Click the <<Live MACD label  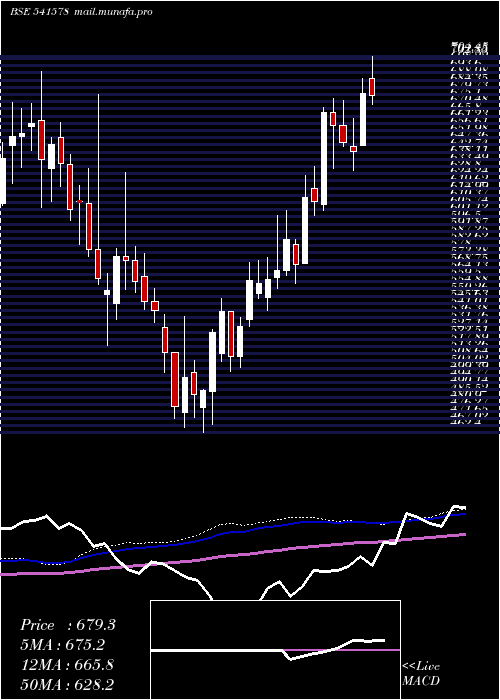[x=421, y=674]
